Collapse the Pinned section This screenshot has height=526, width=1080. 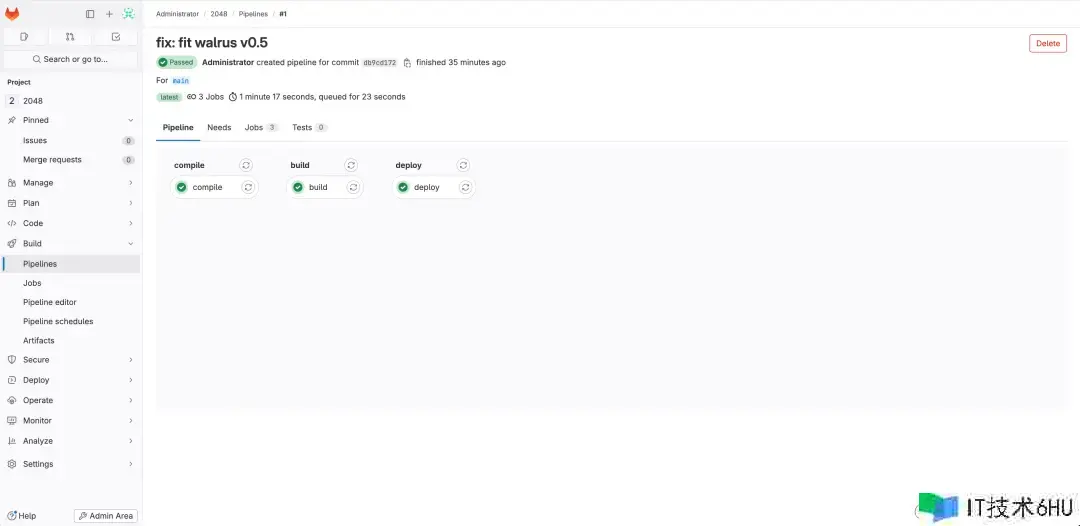pos(131,120)
